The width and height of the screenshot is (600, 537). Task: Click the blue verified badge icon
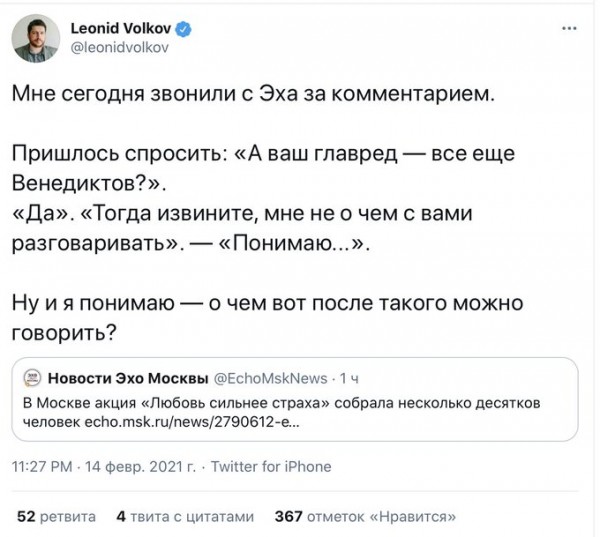click(183, 29)
